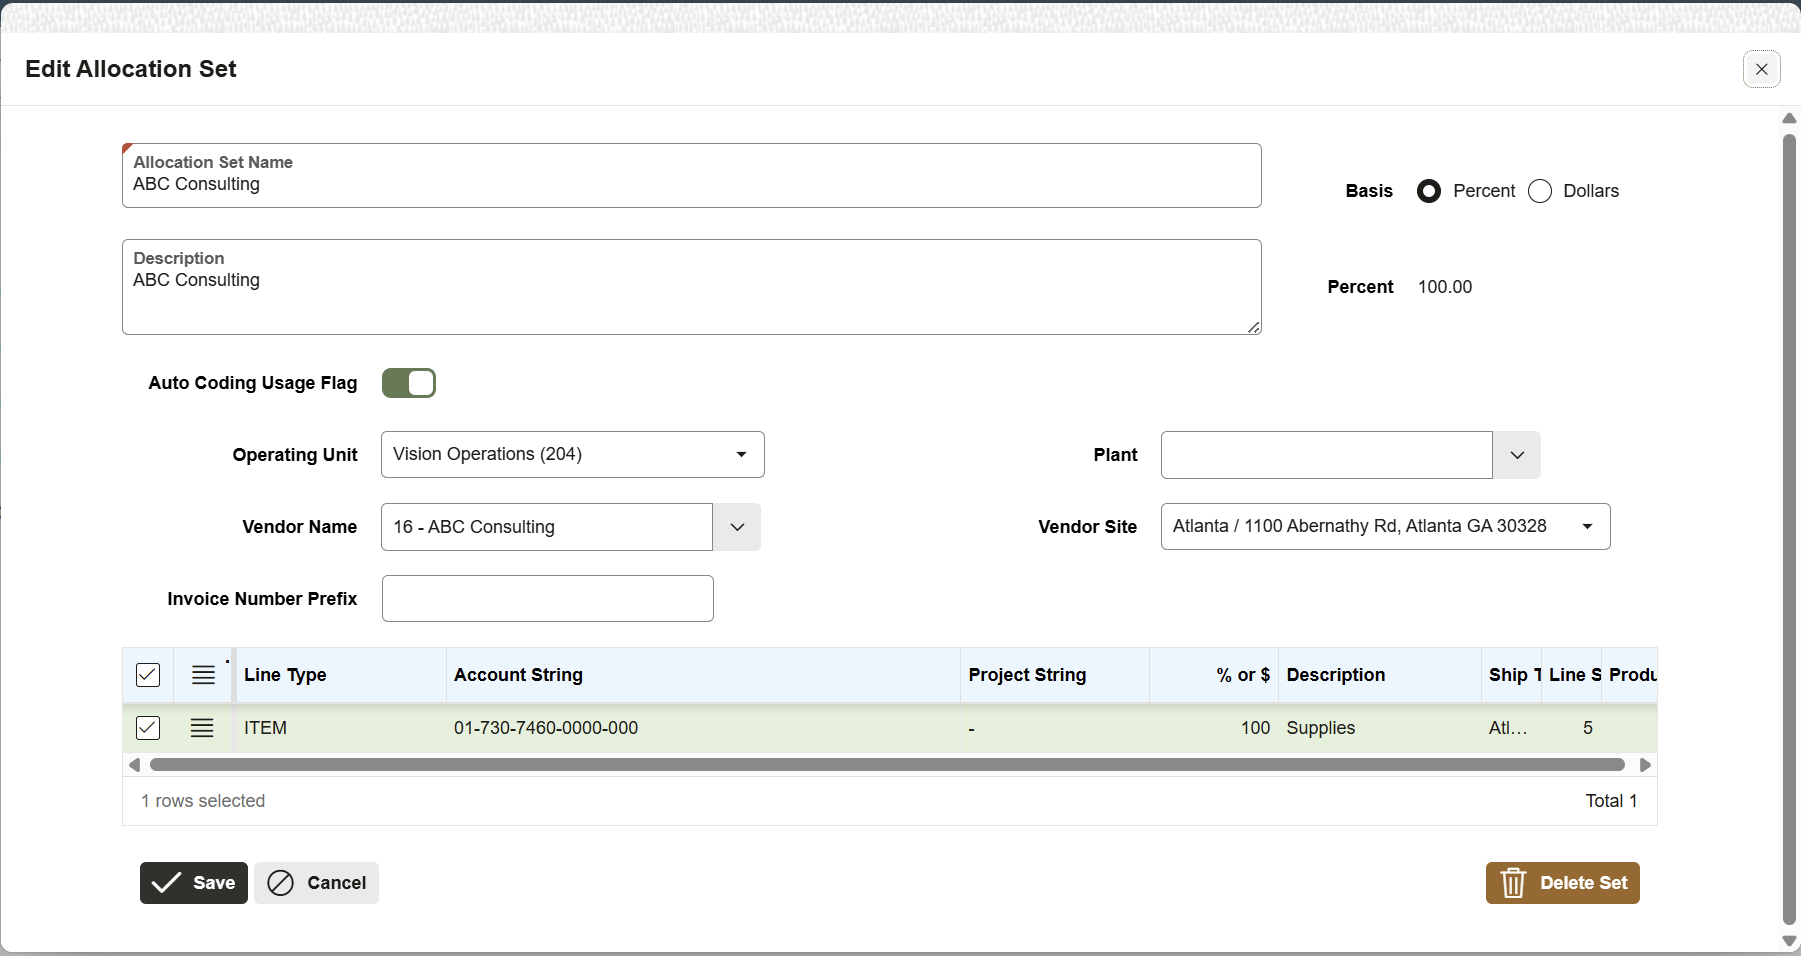Sort by the % or $ column header
Viewport: 1801px width, 956px height.
tap(1214, 675)
